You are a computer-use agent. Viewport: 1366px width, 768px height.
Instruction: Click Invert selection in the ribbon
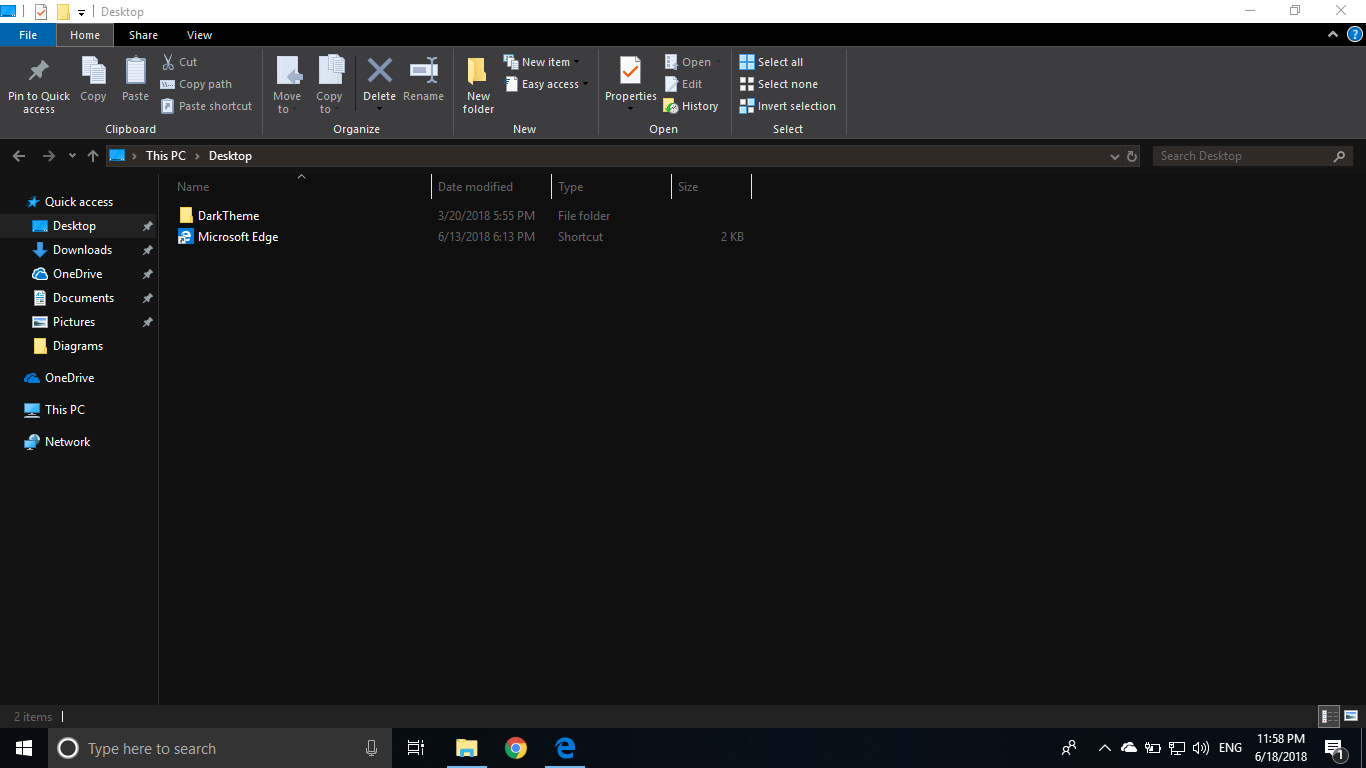click(x=788, y=106)
